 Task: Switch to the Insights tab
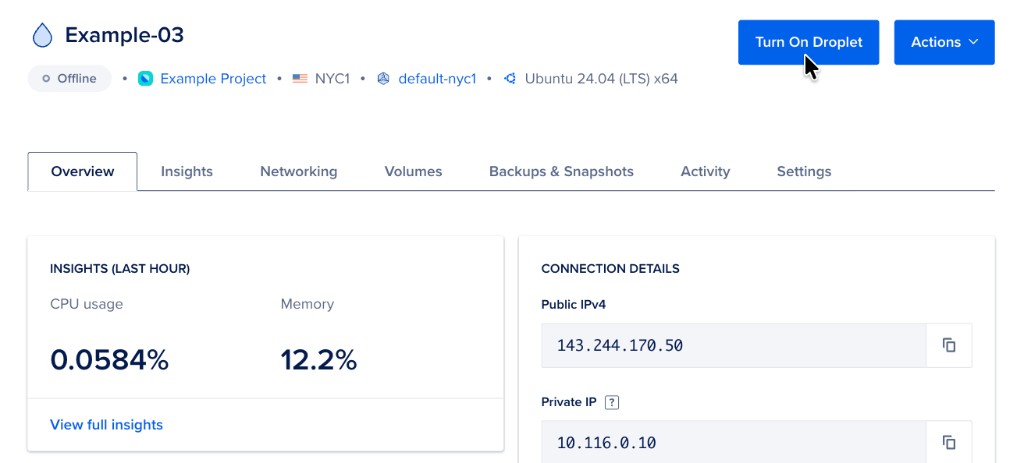[x=187, y=171]
